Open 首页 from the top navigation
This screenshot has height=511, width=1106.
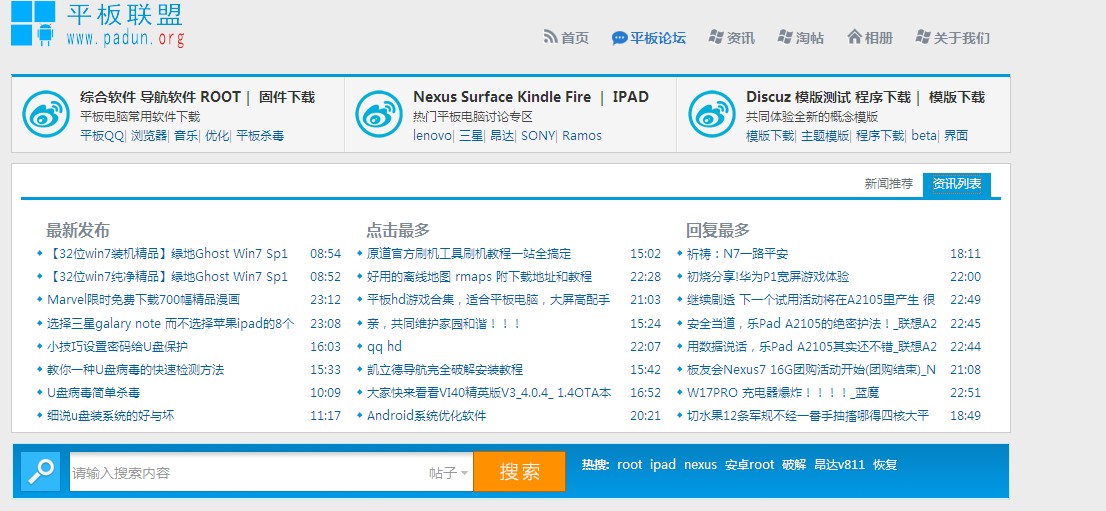(x=566, y=38)
